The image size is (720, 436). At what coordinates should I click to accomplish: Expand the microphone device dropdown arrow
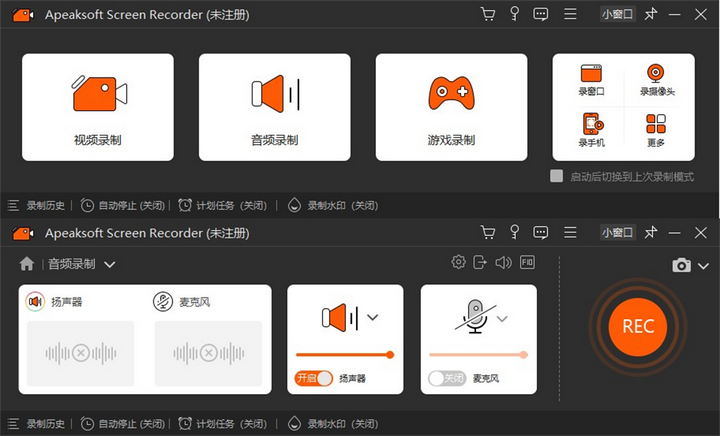(x=502, y=319)
